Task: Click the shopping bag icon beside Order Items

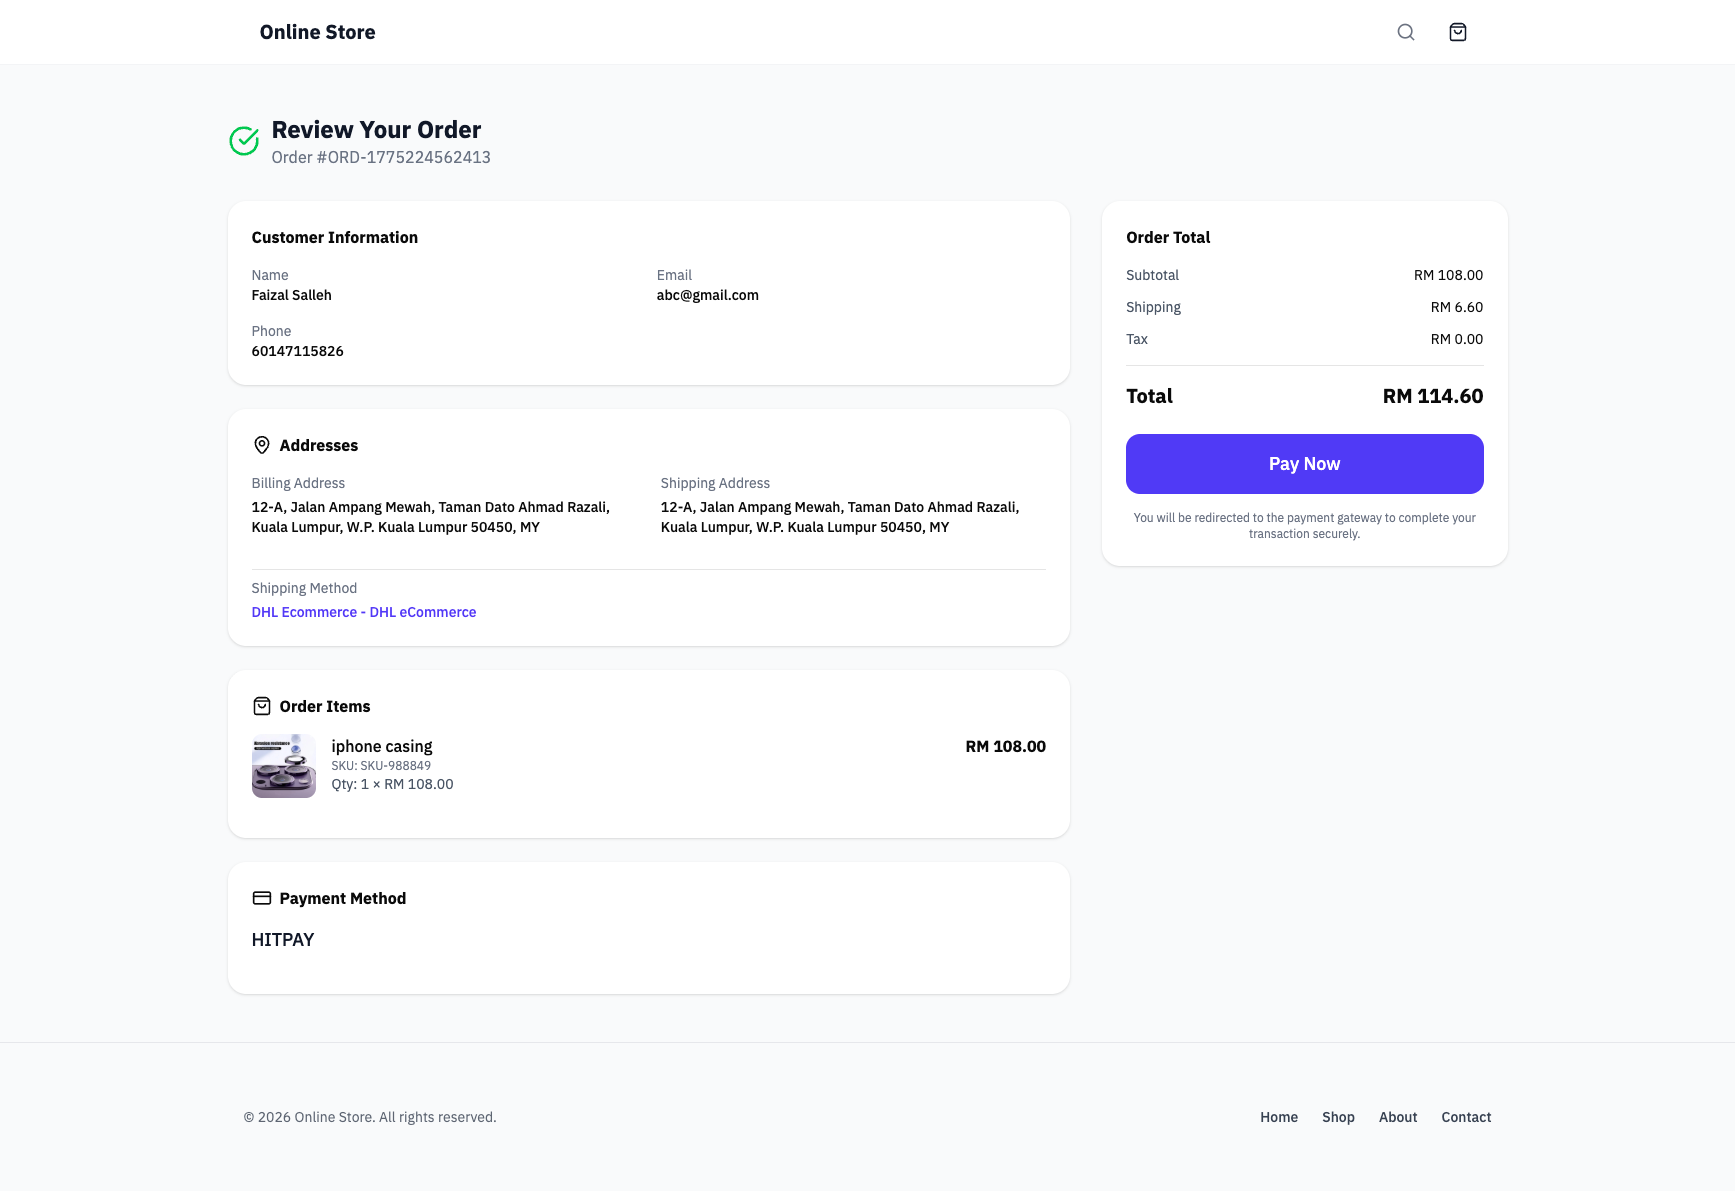Action: tap(262, 705)
